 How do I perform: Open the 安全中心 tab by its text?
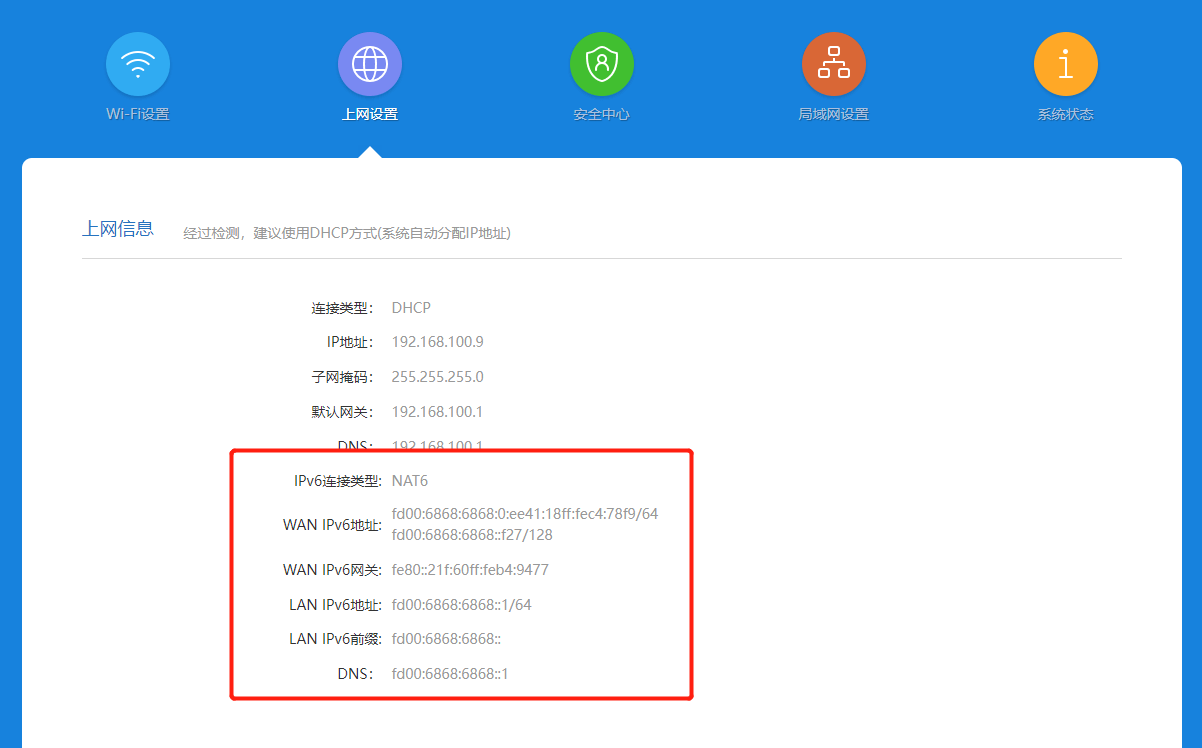point(601,114)
